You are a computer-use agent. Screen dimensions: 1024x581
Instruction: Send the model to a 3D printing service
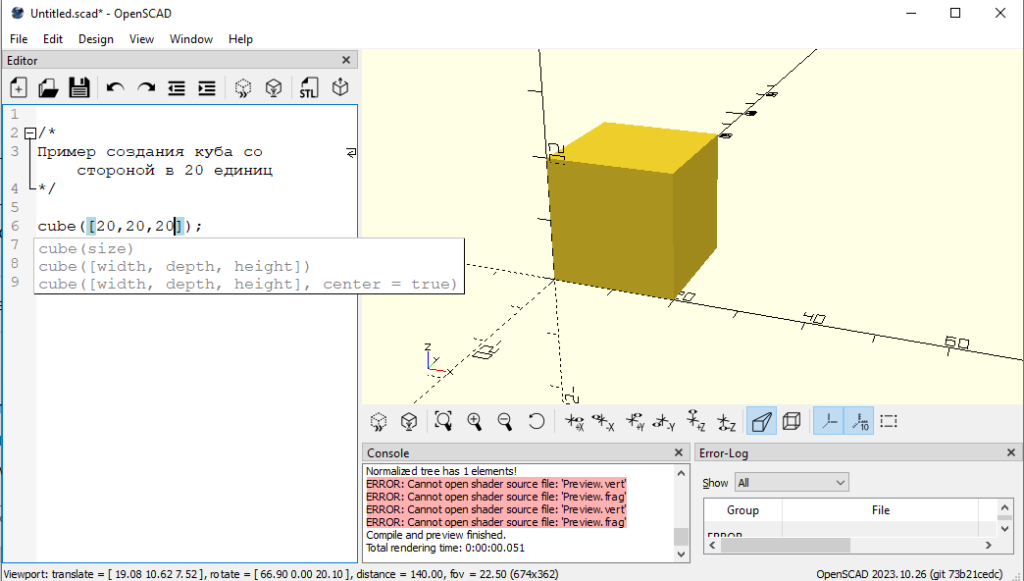339,87
